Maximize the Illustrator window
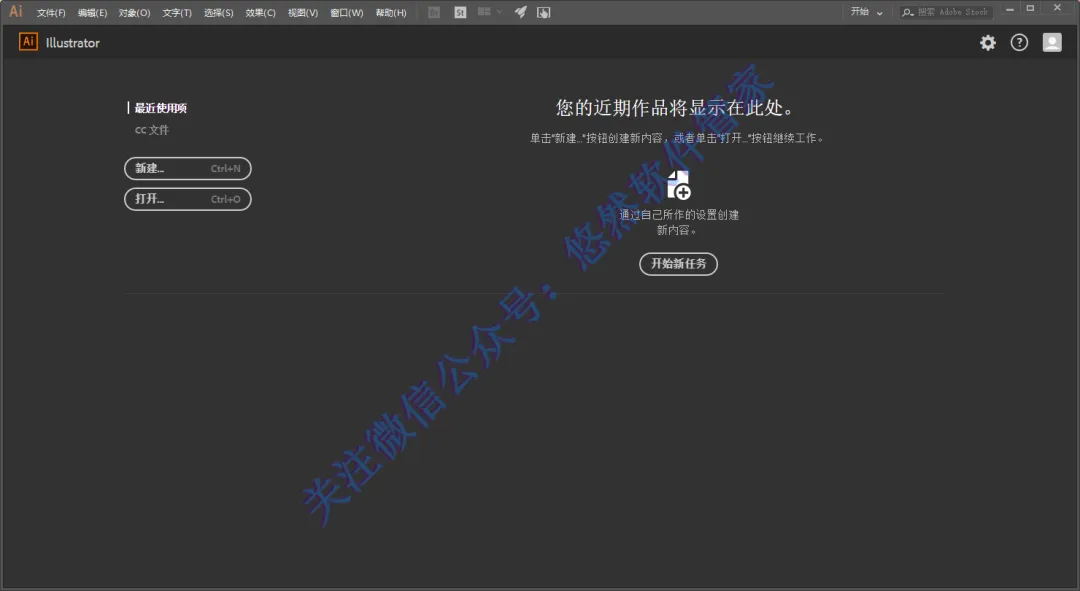Viewport: 1080px width, 591px height. [1030, 9]
